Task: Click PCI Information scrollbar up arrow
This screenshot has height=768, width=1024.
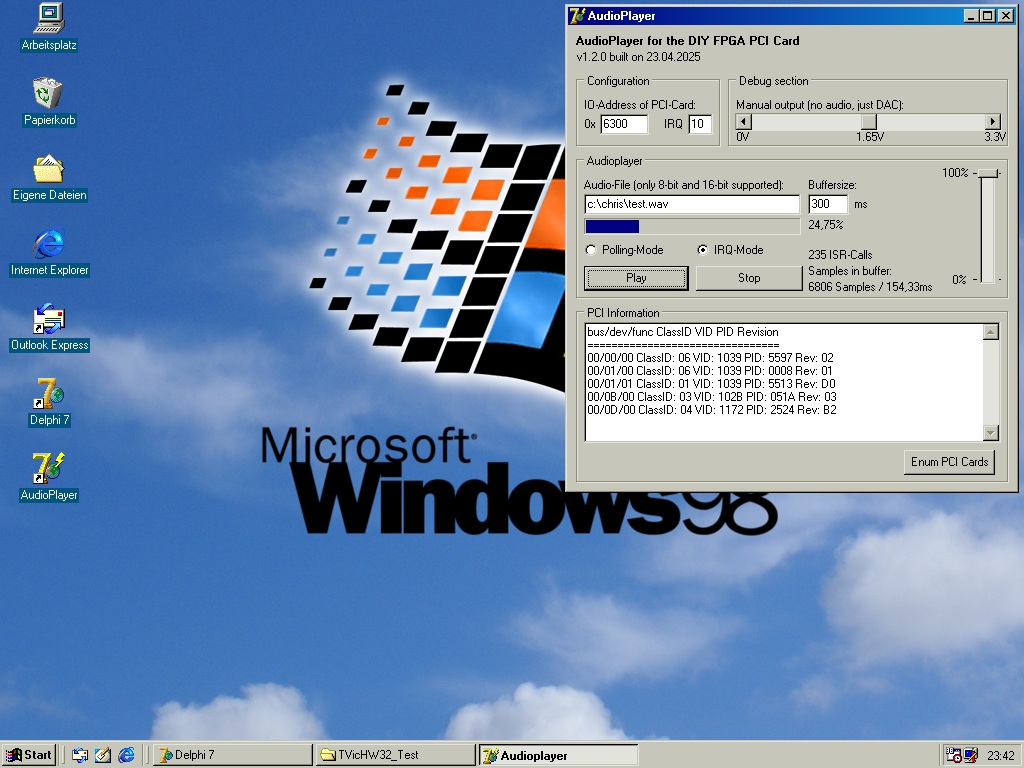Action: coord(991,332)
